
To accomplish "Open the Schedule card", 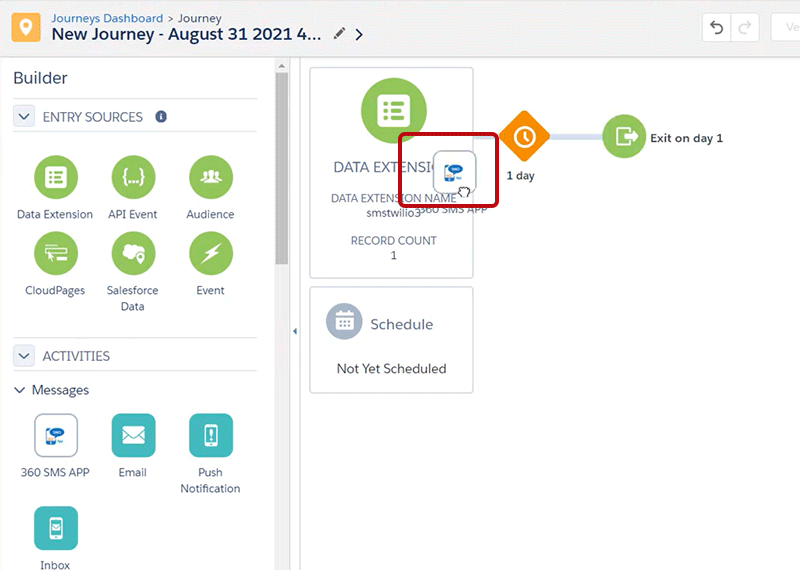I will (x=391, y=340).
